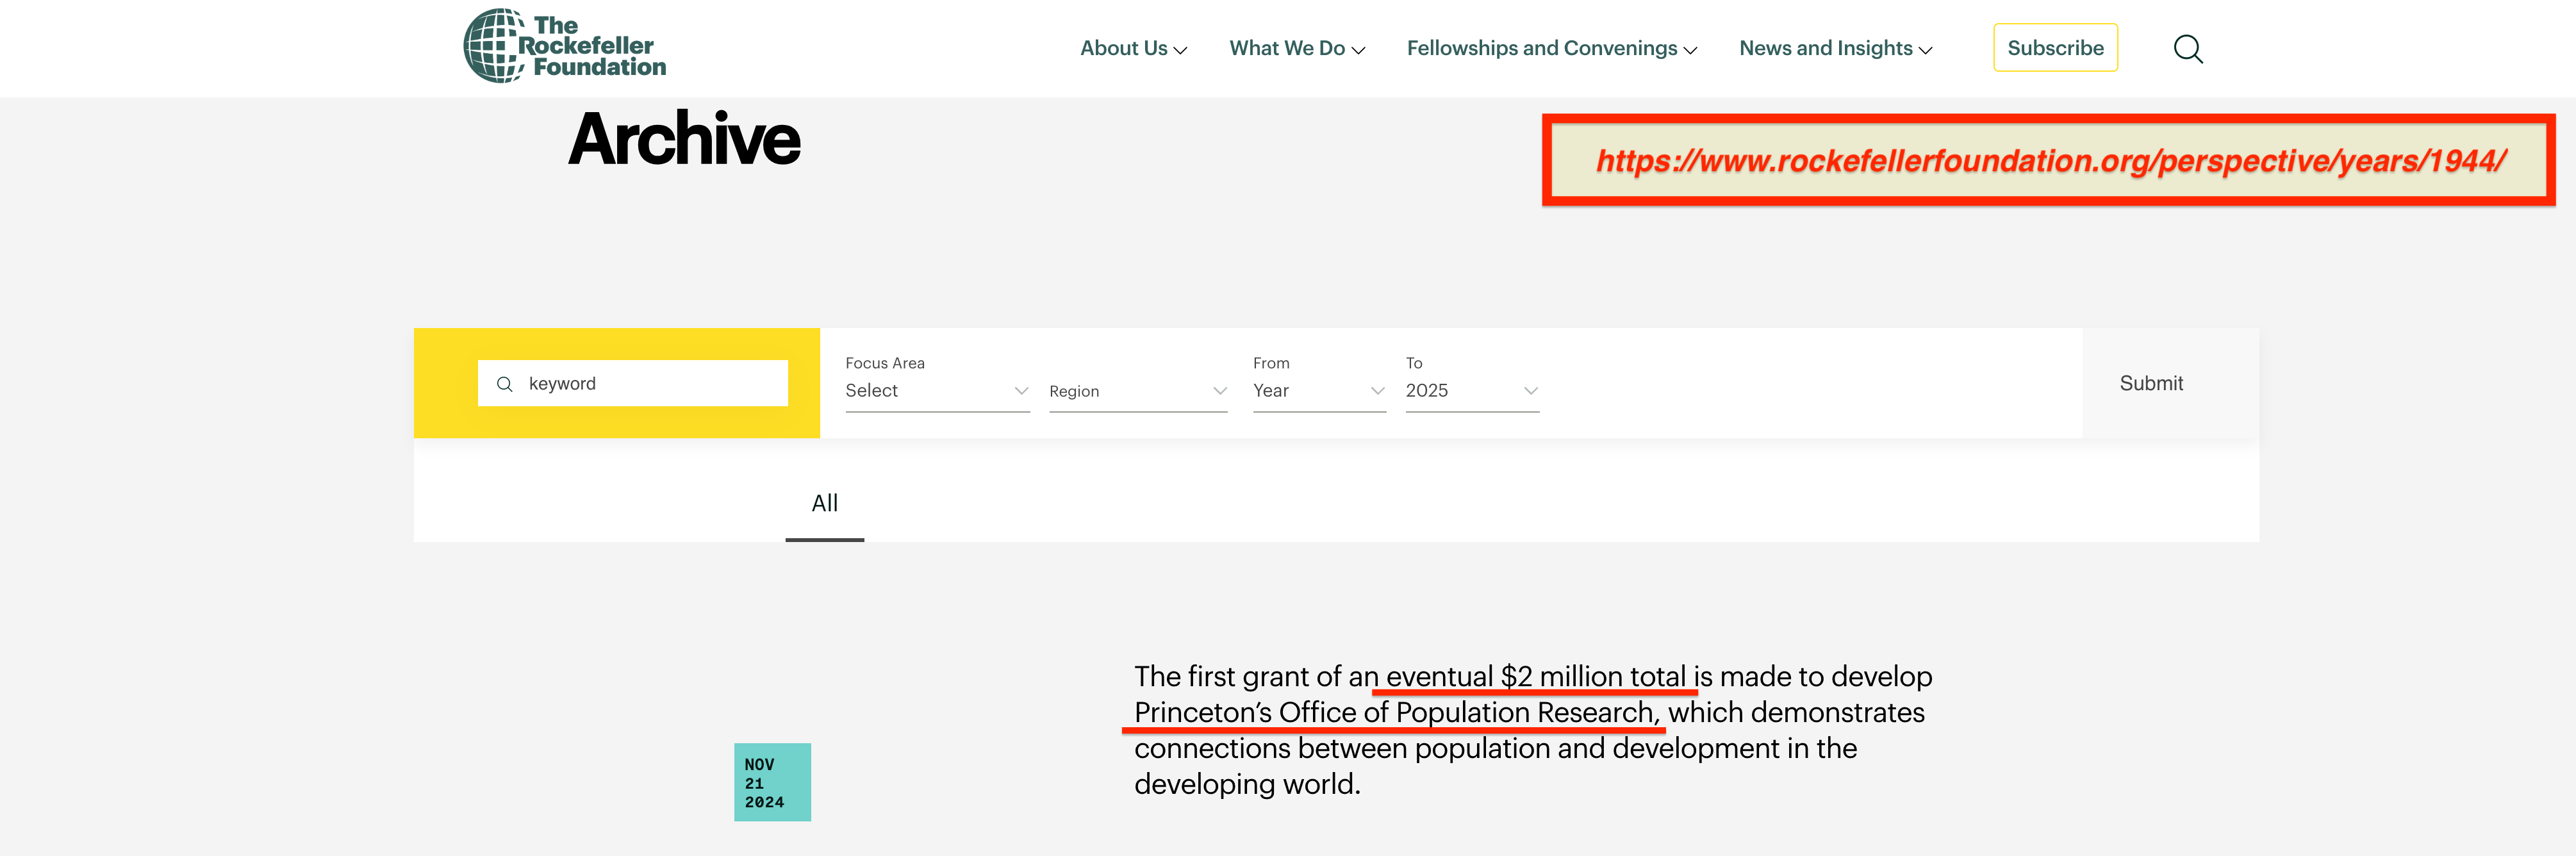Image resolution: width=2576 pixels, height=856 pixels.
Task: Click the NOV 21 2024 date badge
Action: point(772,782)
